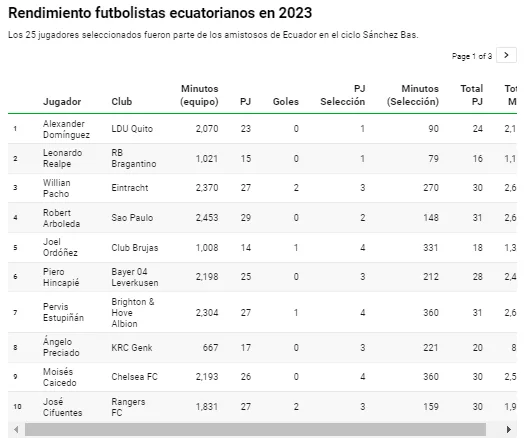Click Moisés Caicedo player cell
Screen dimensions: 532x439
(x=59, y=377)
